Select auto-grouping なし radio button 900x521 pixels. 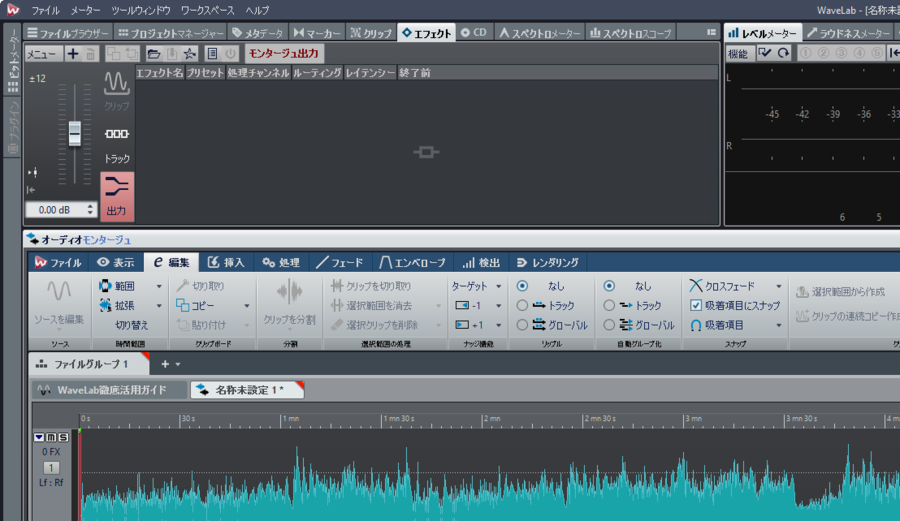pyautogui.click(x=609, y=286)
